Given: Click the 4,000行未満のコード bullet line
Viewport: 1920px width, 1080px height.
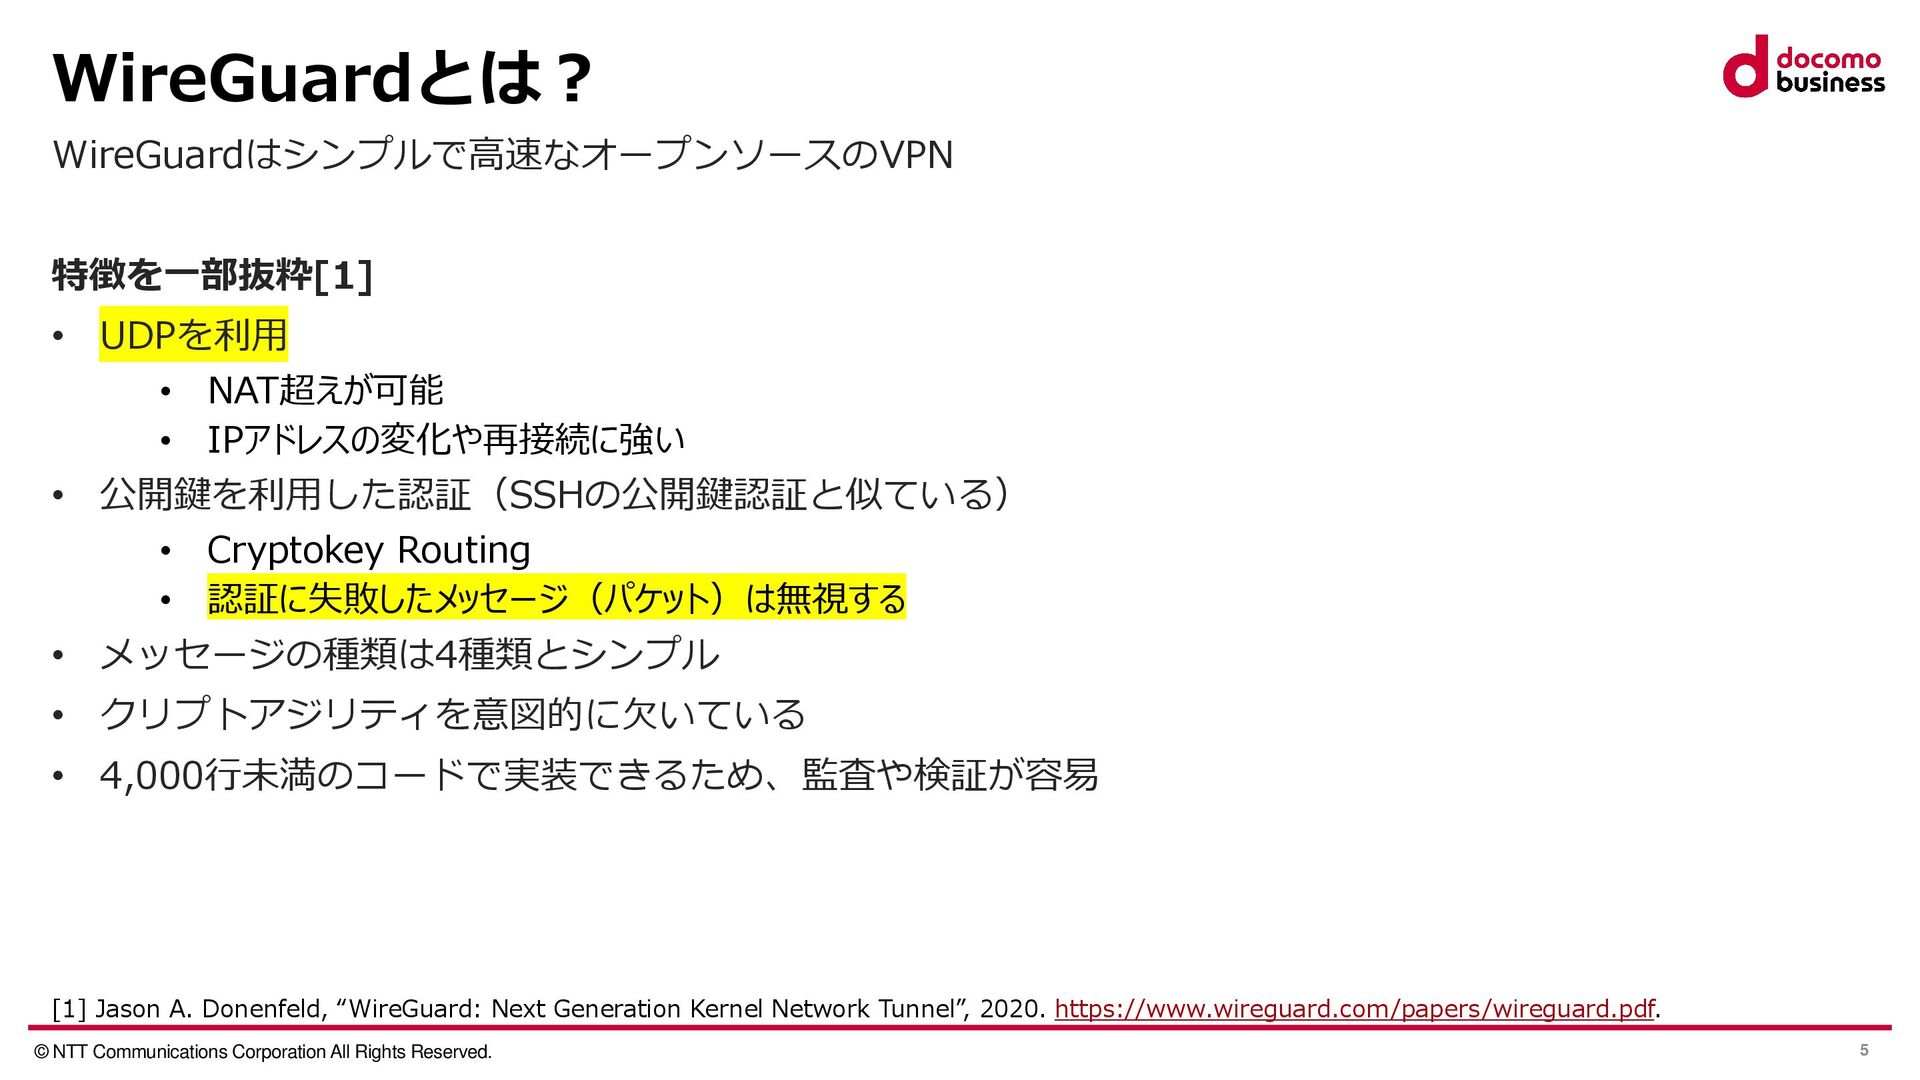Looking at the screenshot, I should (x=598, y=775).
